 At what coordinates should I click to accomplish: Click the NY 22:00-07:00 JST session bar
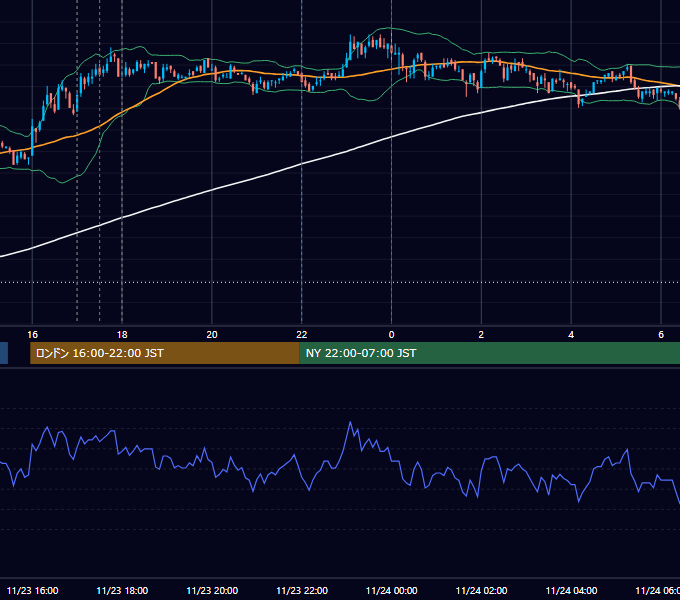[490, 353]
